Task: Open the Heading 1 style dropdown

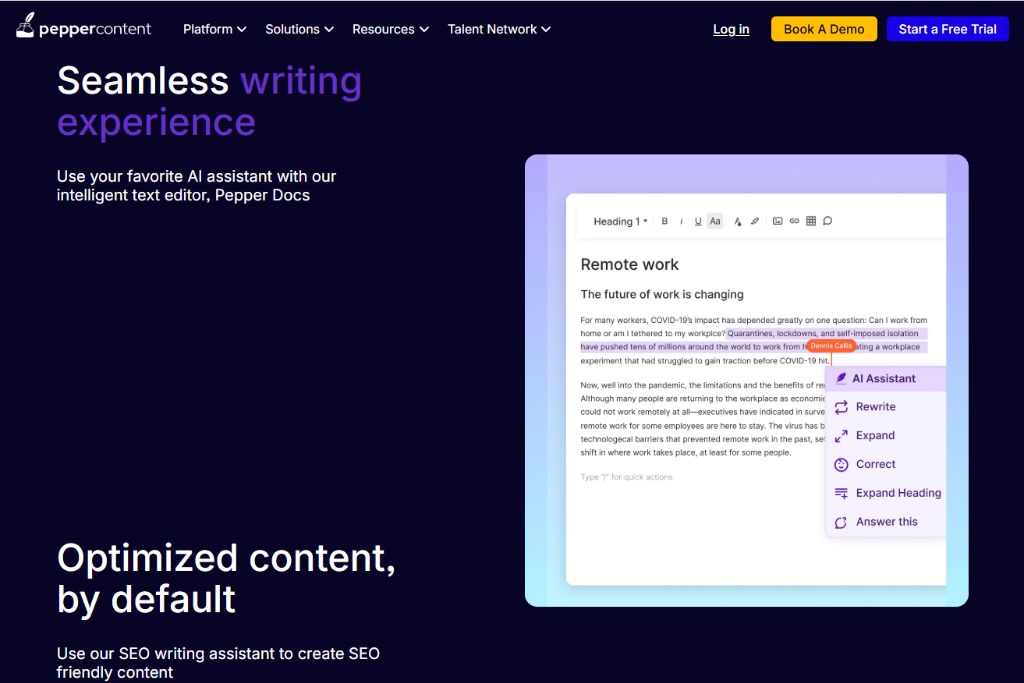Action: point(620,221)
